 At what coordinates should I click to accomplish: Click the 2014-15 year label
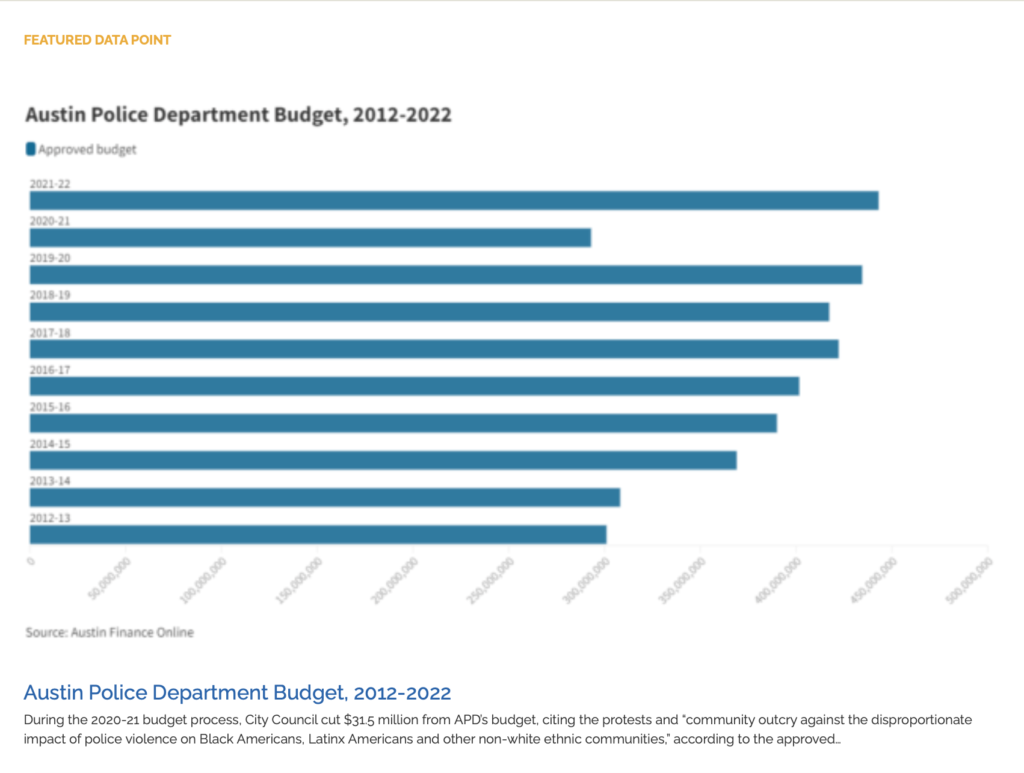[50, 444]
